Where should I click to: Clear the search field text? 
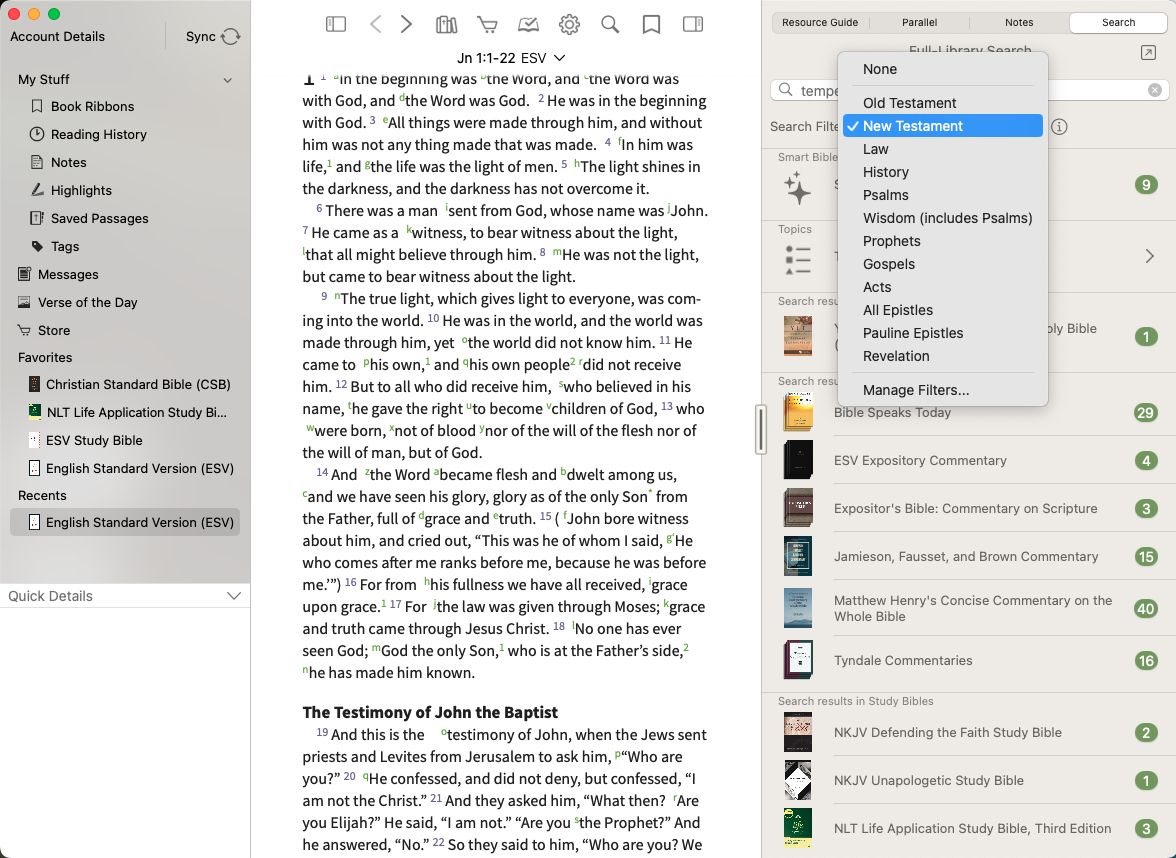[1155, 90]
